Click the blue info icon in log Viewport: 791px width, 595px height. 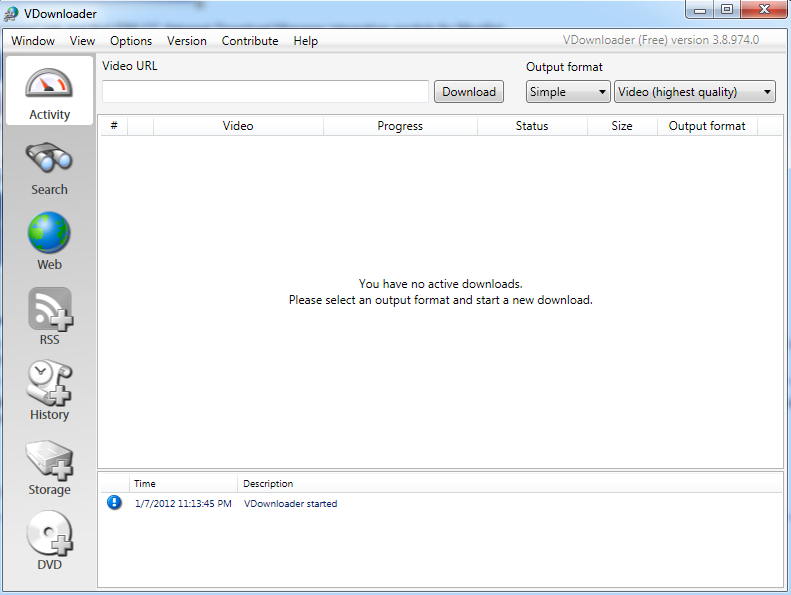coord(115,503)
